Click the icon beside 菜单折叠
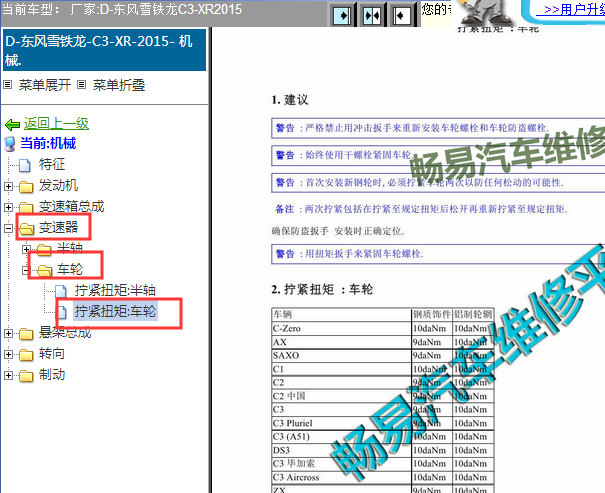The height and width of the screenshot is (493, 605). pyautogui.click(x=81, y=84)
